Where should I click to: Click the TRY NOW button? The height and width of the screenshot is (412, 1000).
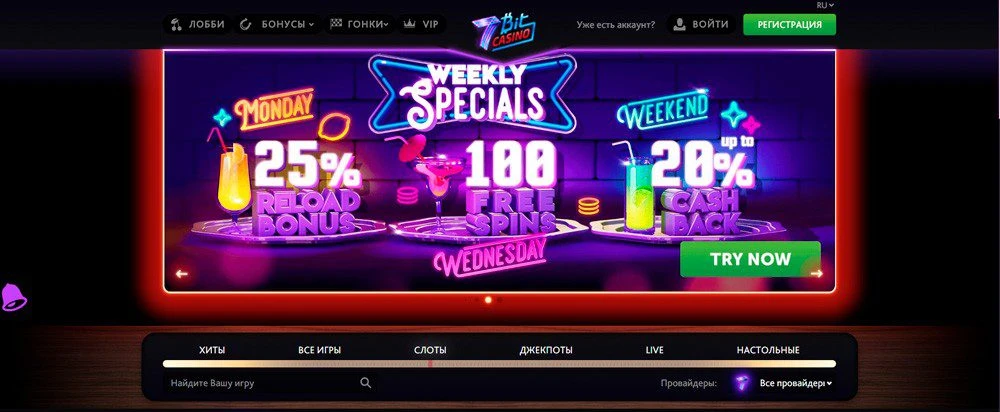click(750, 259)
